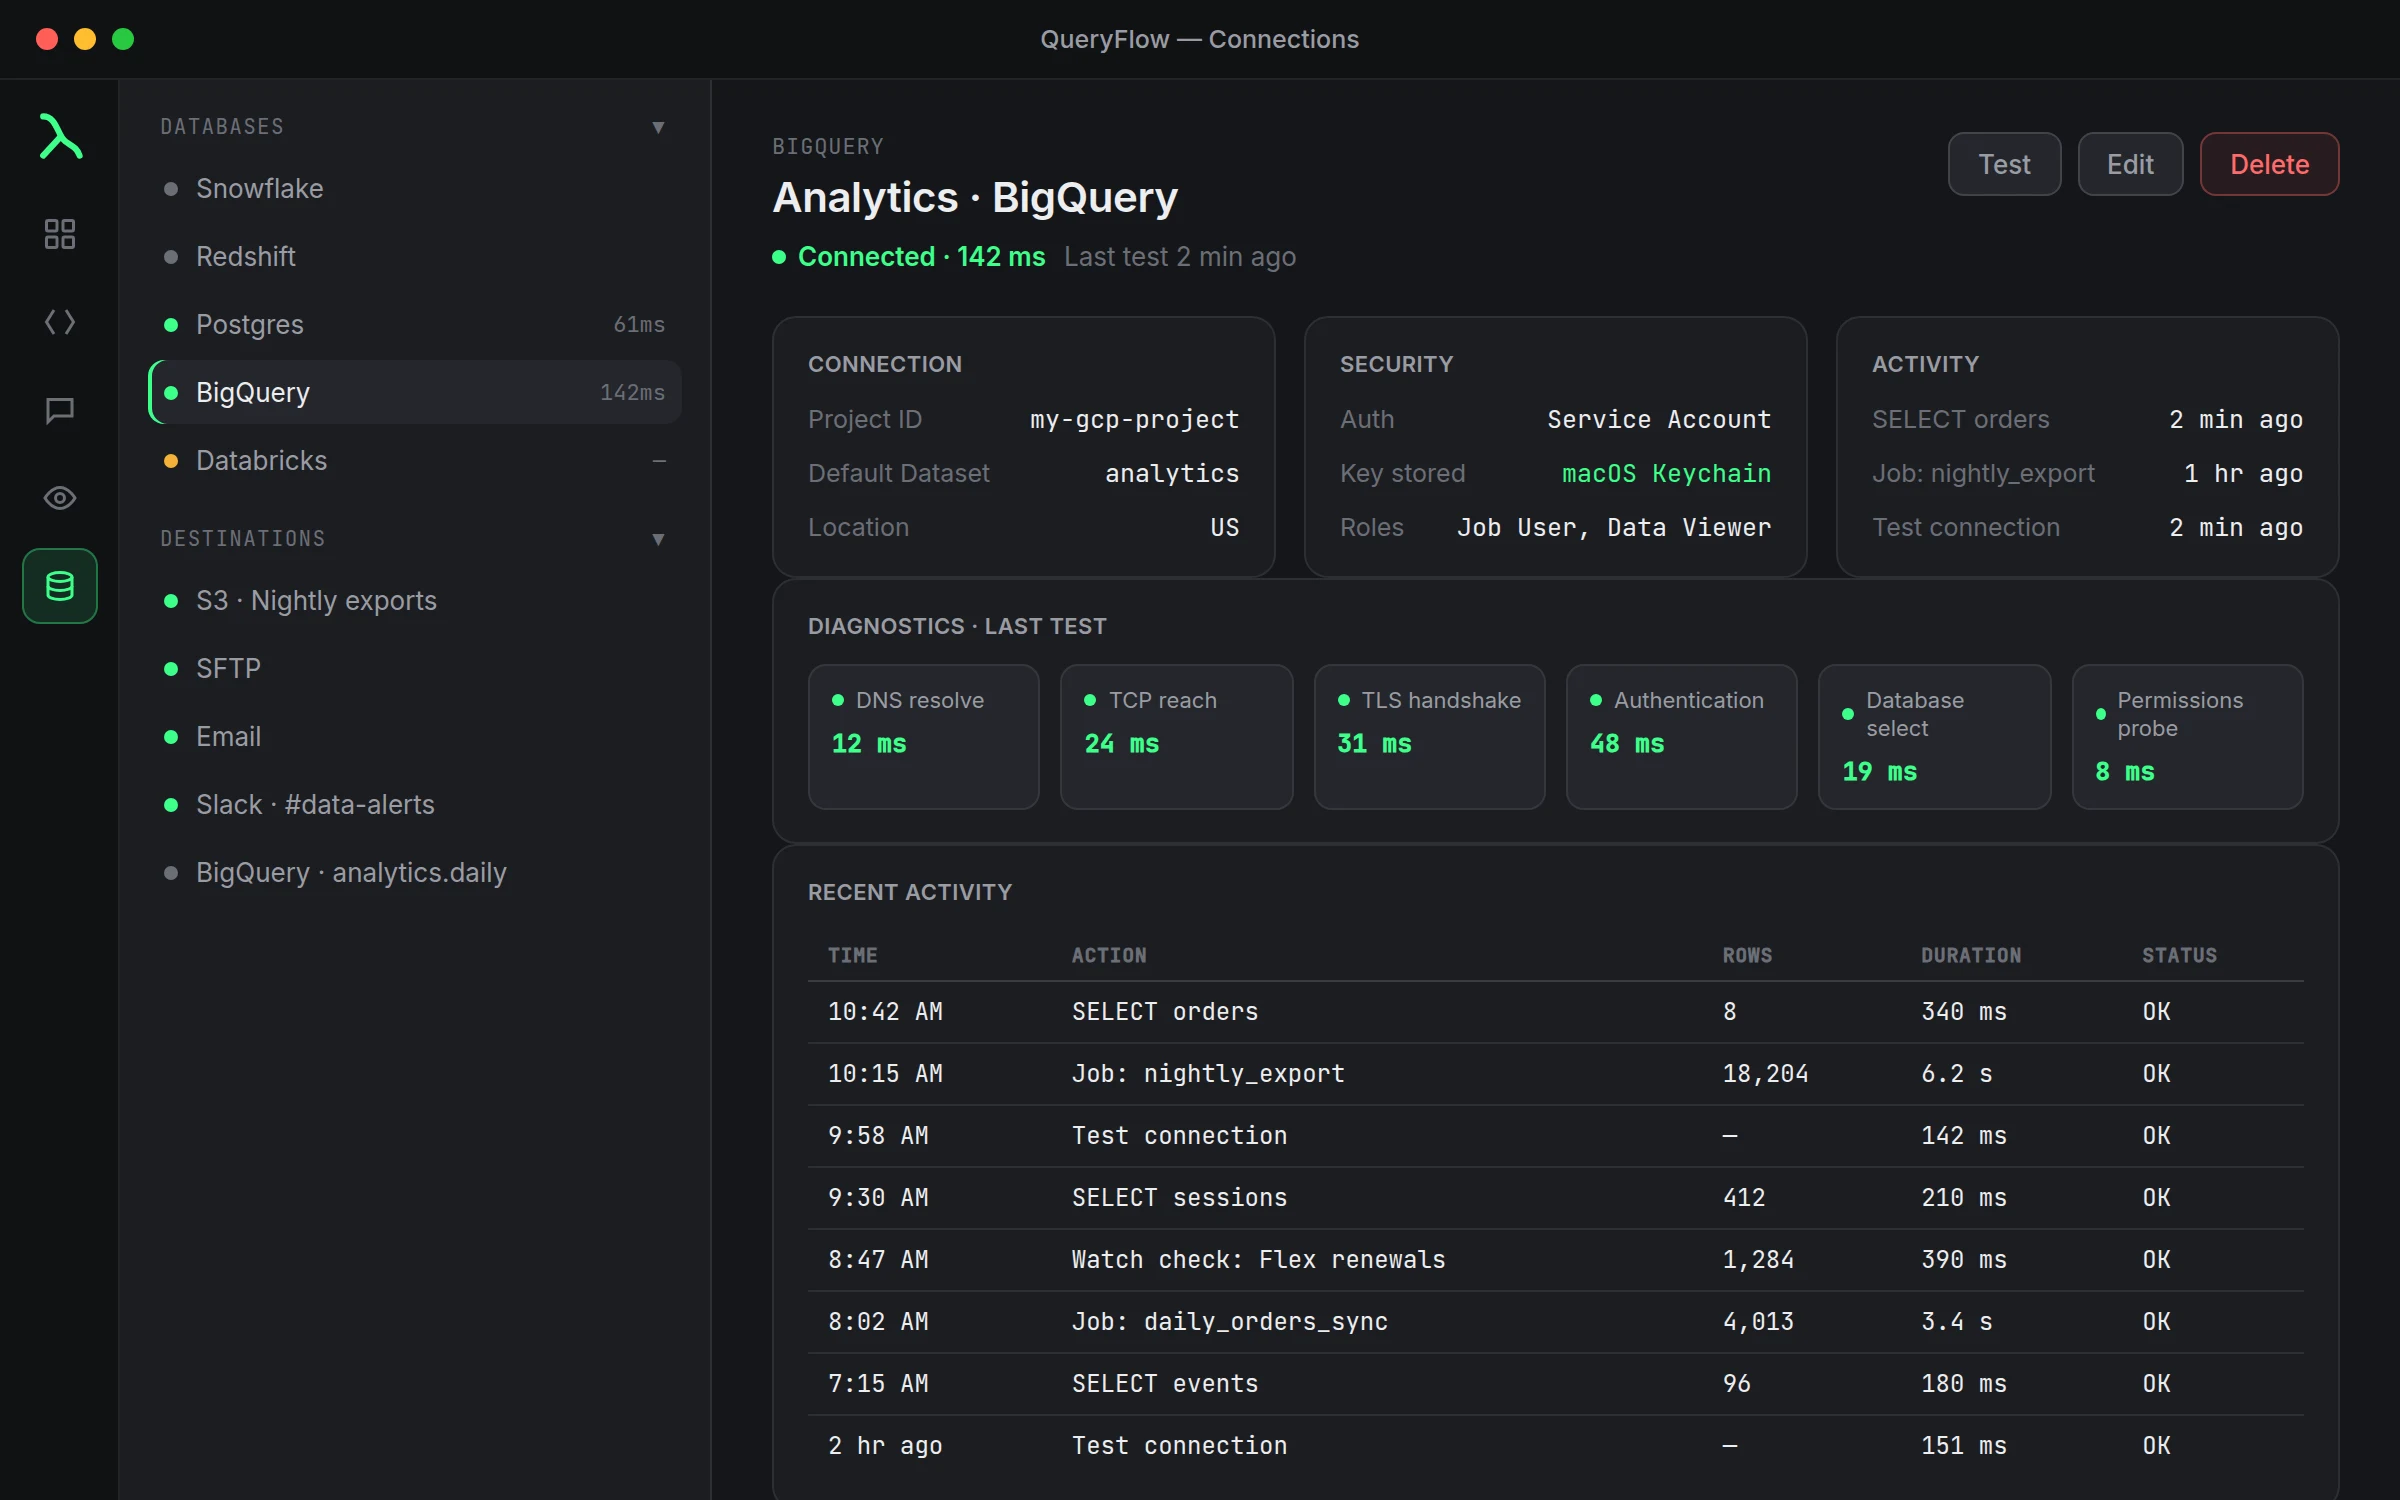Viewport: 2400px width, 1500px height.
Task: Open Slack #data-alerts destination
Action: pos(415,804)
